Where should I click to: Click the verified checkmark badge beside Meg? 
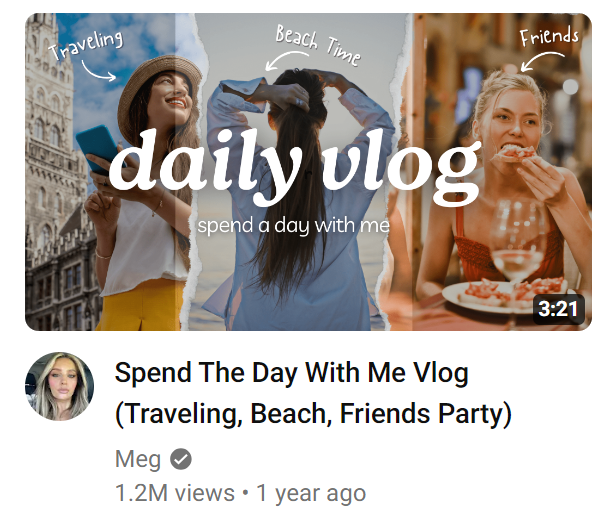coord(181,459)
